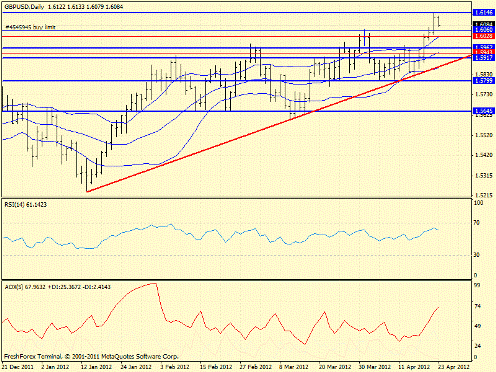Click the 1.5799 price level label

click(x=484, y=80)
